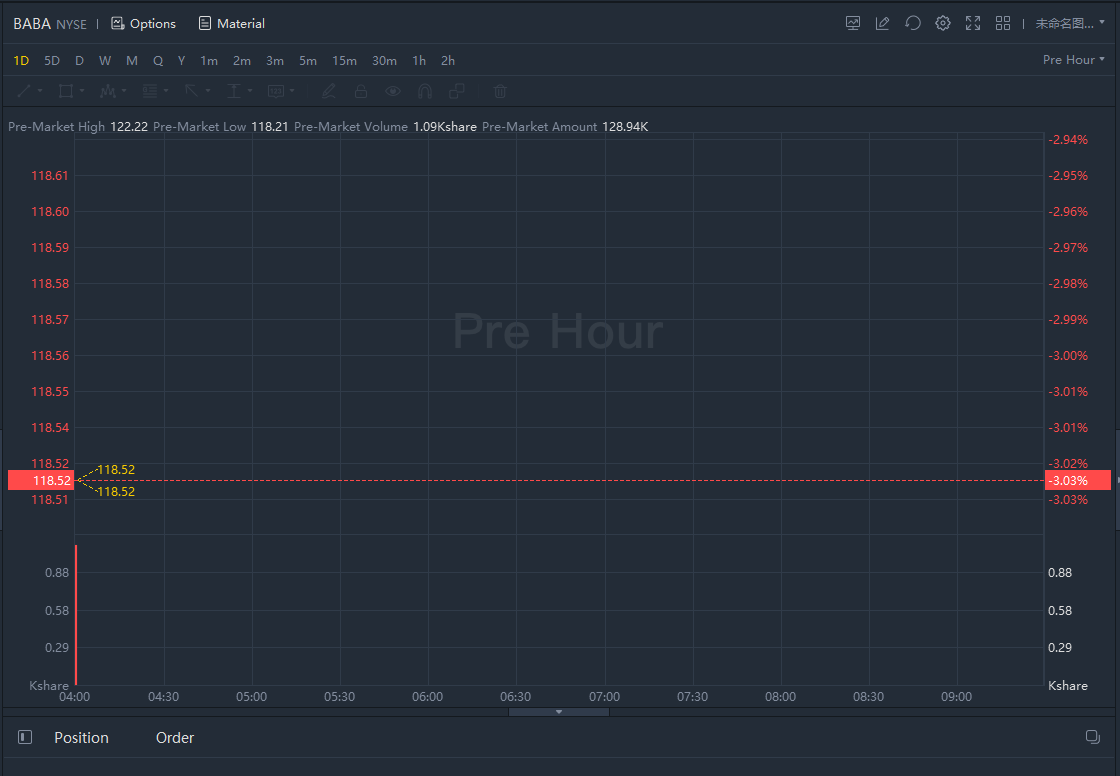Expand the 123 annotation dropdown arrow
The height and width of the screenshot is (776, 1120).
(292, 91)
